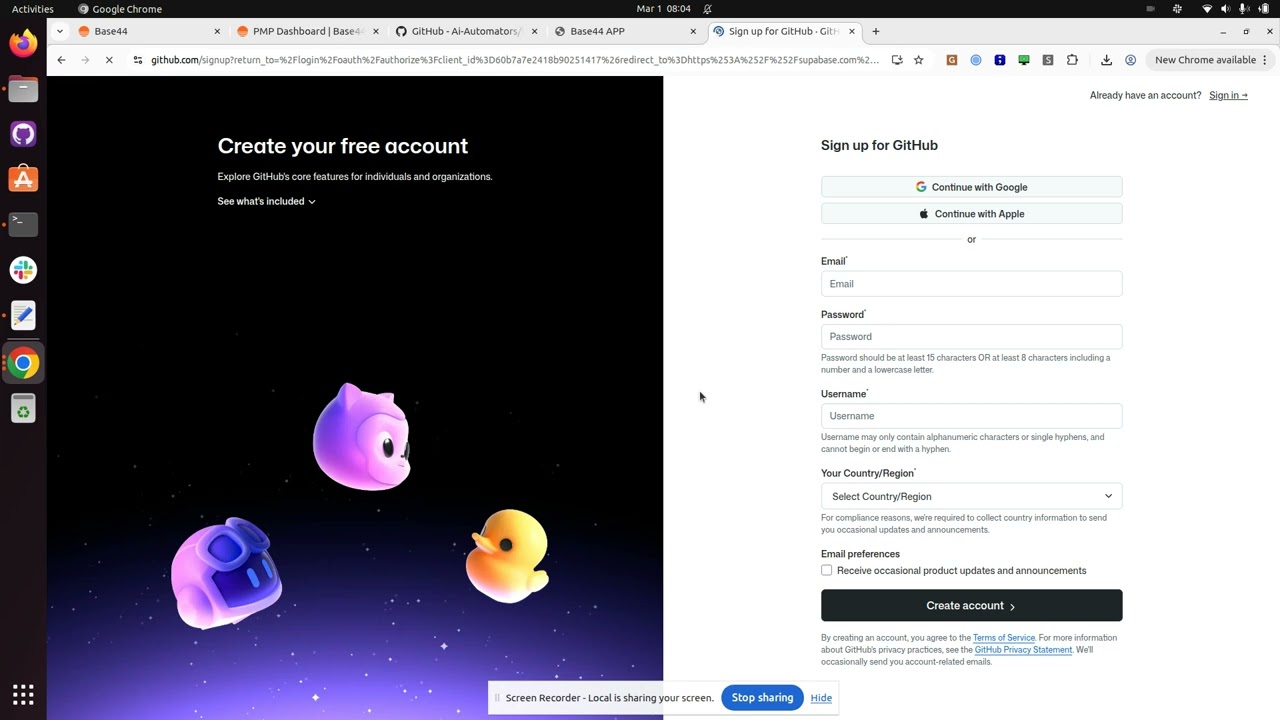The height and width of the screenshot is (720, 1280).
Task: Stop loading the page
Action: pos(109,60)
